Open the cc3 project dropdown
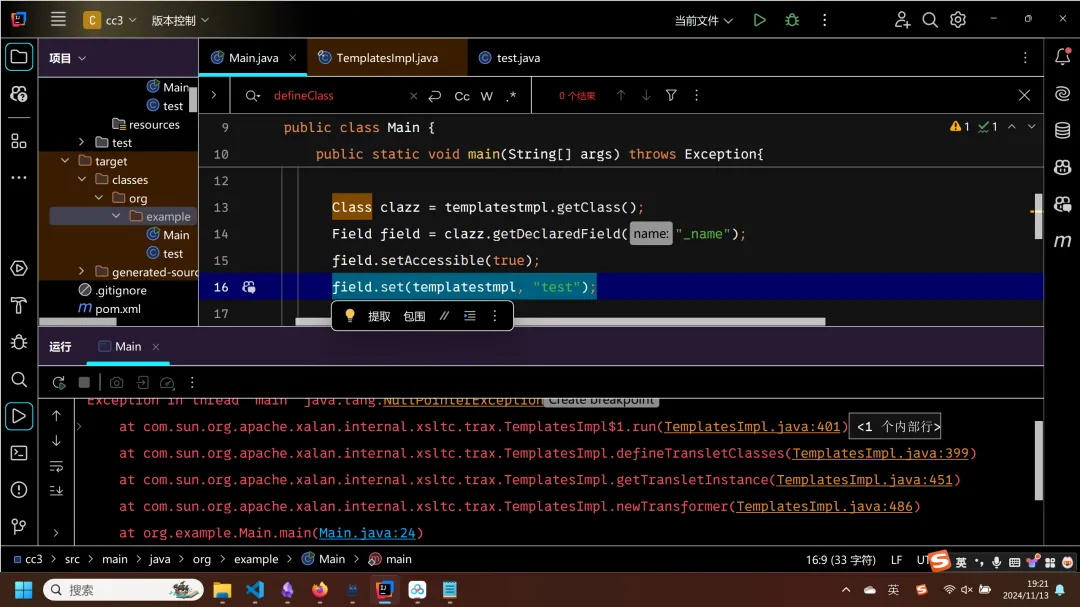 tap(110, 20)
